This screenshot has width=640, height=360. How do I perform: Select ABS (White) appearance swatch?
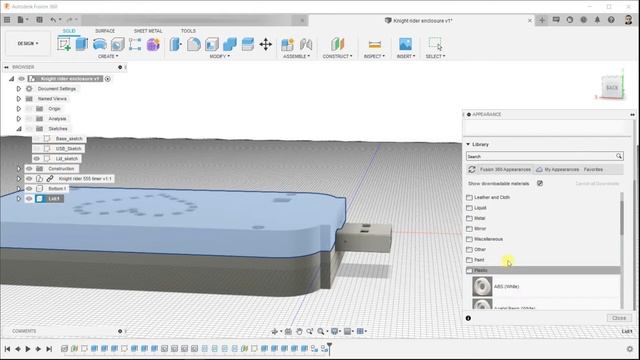pyautogui.click(x=482, y=287)
